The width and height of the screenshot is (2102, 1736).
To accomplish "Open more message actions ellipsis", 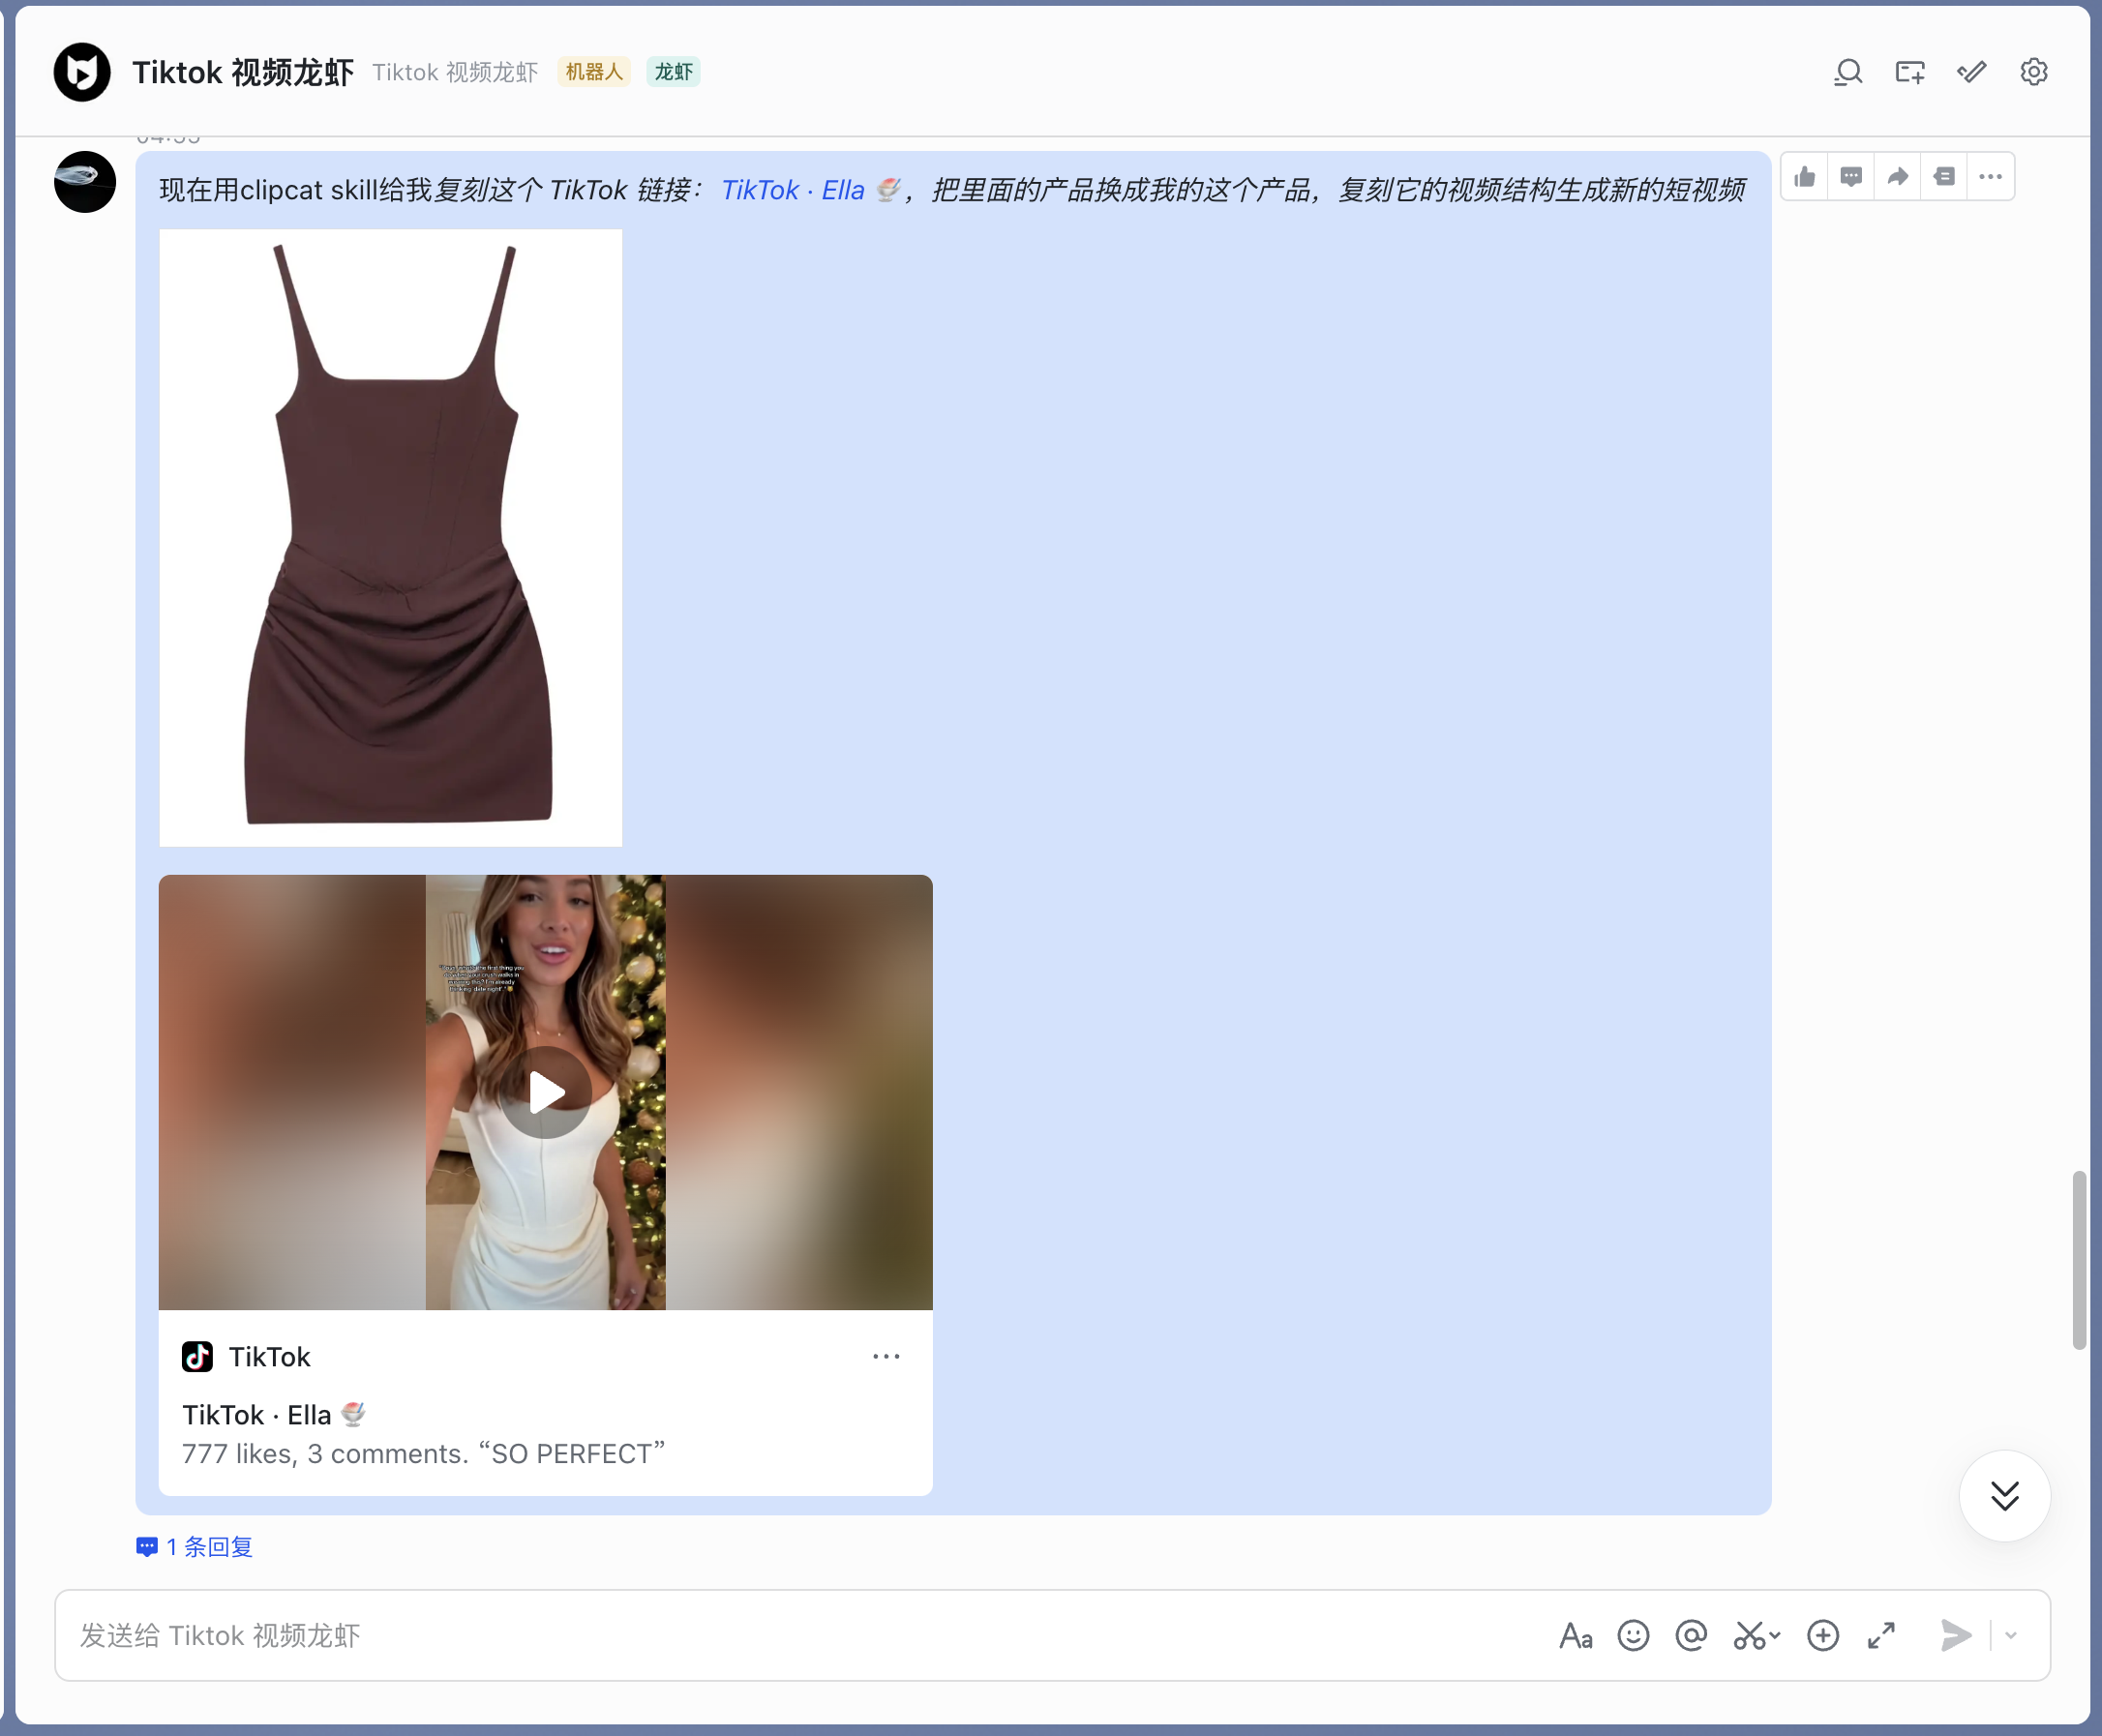I will point(1990,177).
